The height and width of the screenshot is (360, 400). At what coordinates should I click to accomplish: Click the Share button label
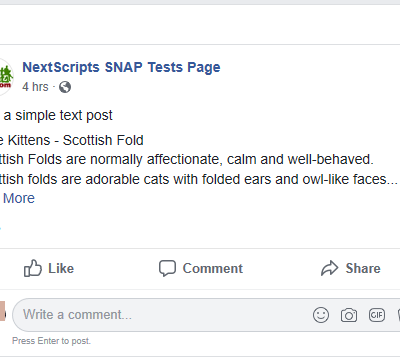pos(363,268)
